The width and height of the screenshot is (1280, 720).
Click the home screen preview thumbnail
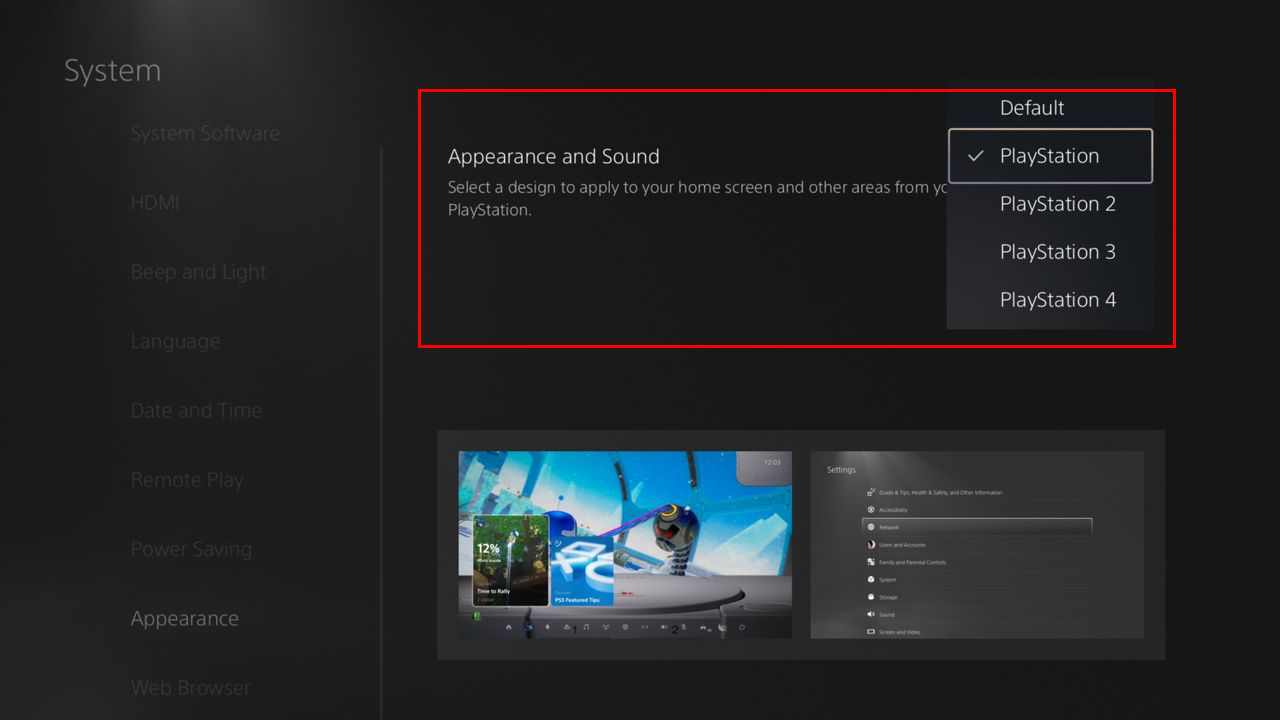click(625, 545)
